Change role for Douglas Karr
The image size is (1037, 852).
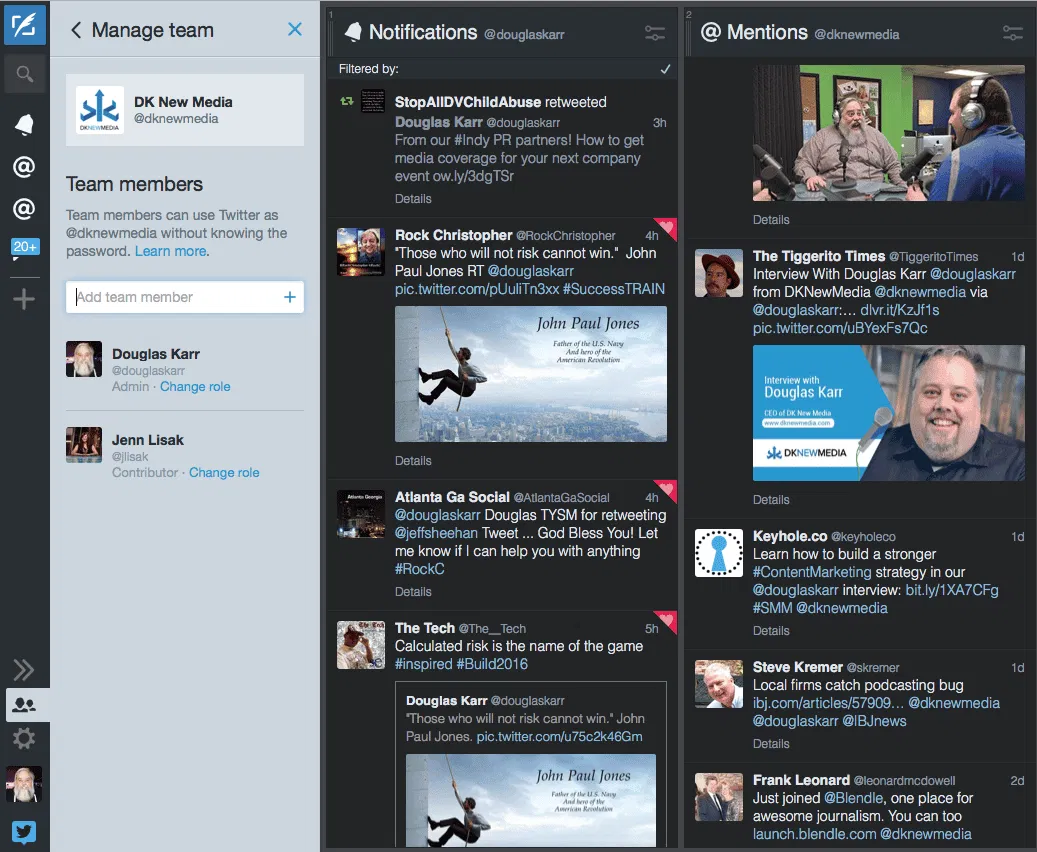coord(195,387)
